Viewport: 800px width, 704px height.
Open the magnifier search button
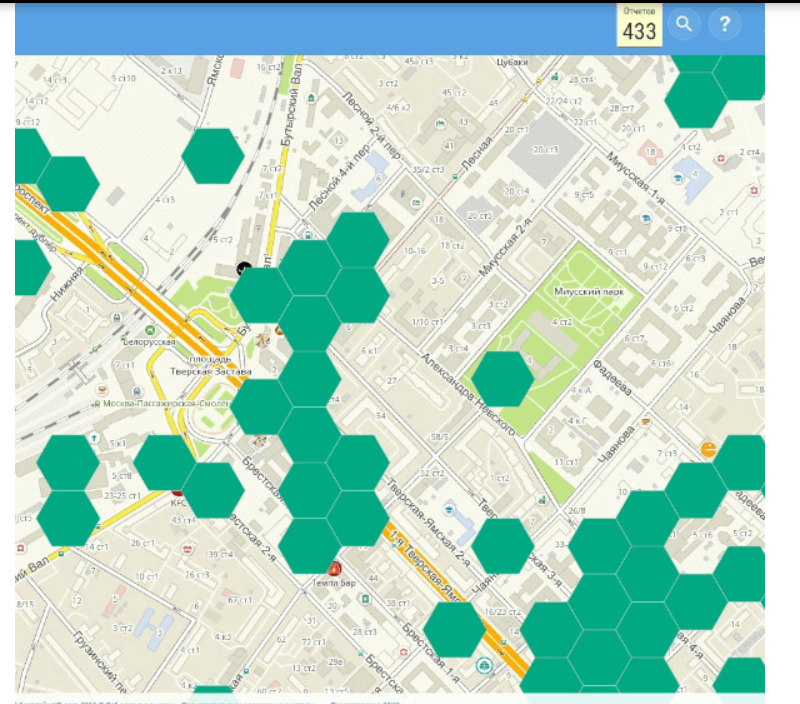684,24
